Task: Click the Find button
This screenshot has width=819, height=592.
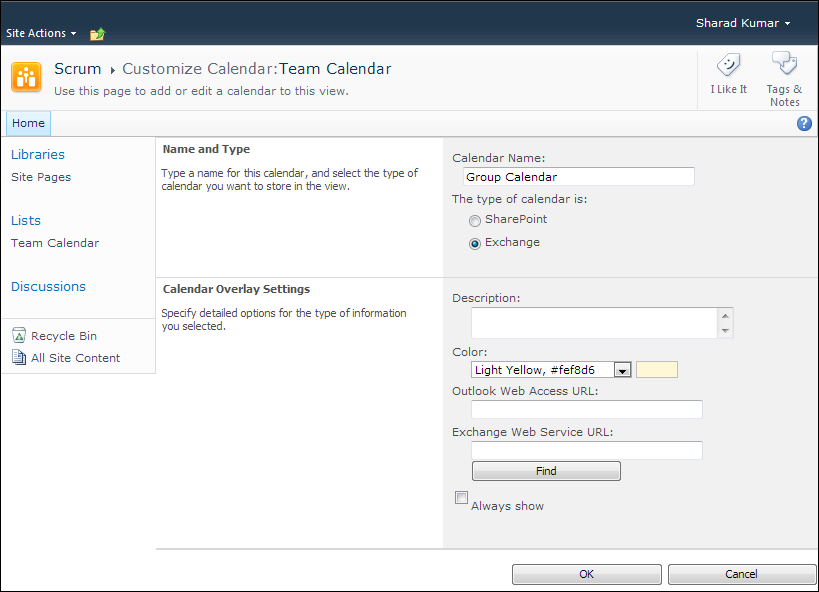Action: [x=546, y=471]
